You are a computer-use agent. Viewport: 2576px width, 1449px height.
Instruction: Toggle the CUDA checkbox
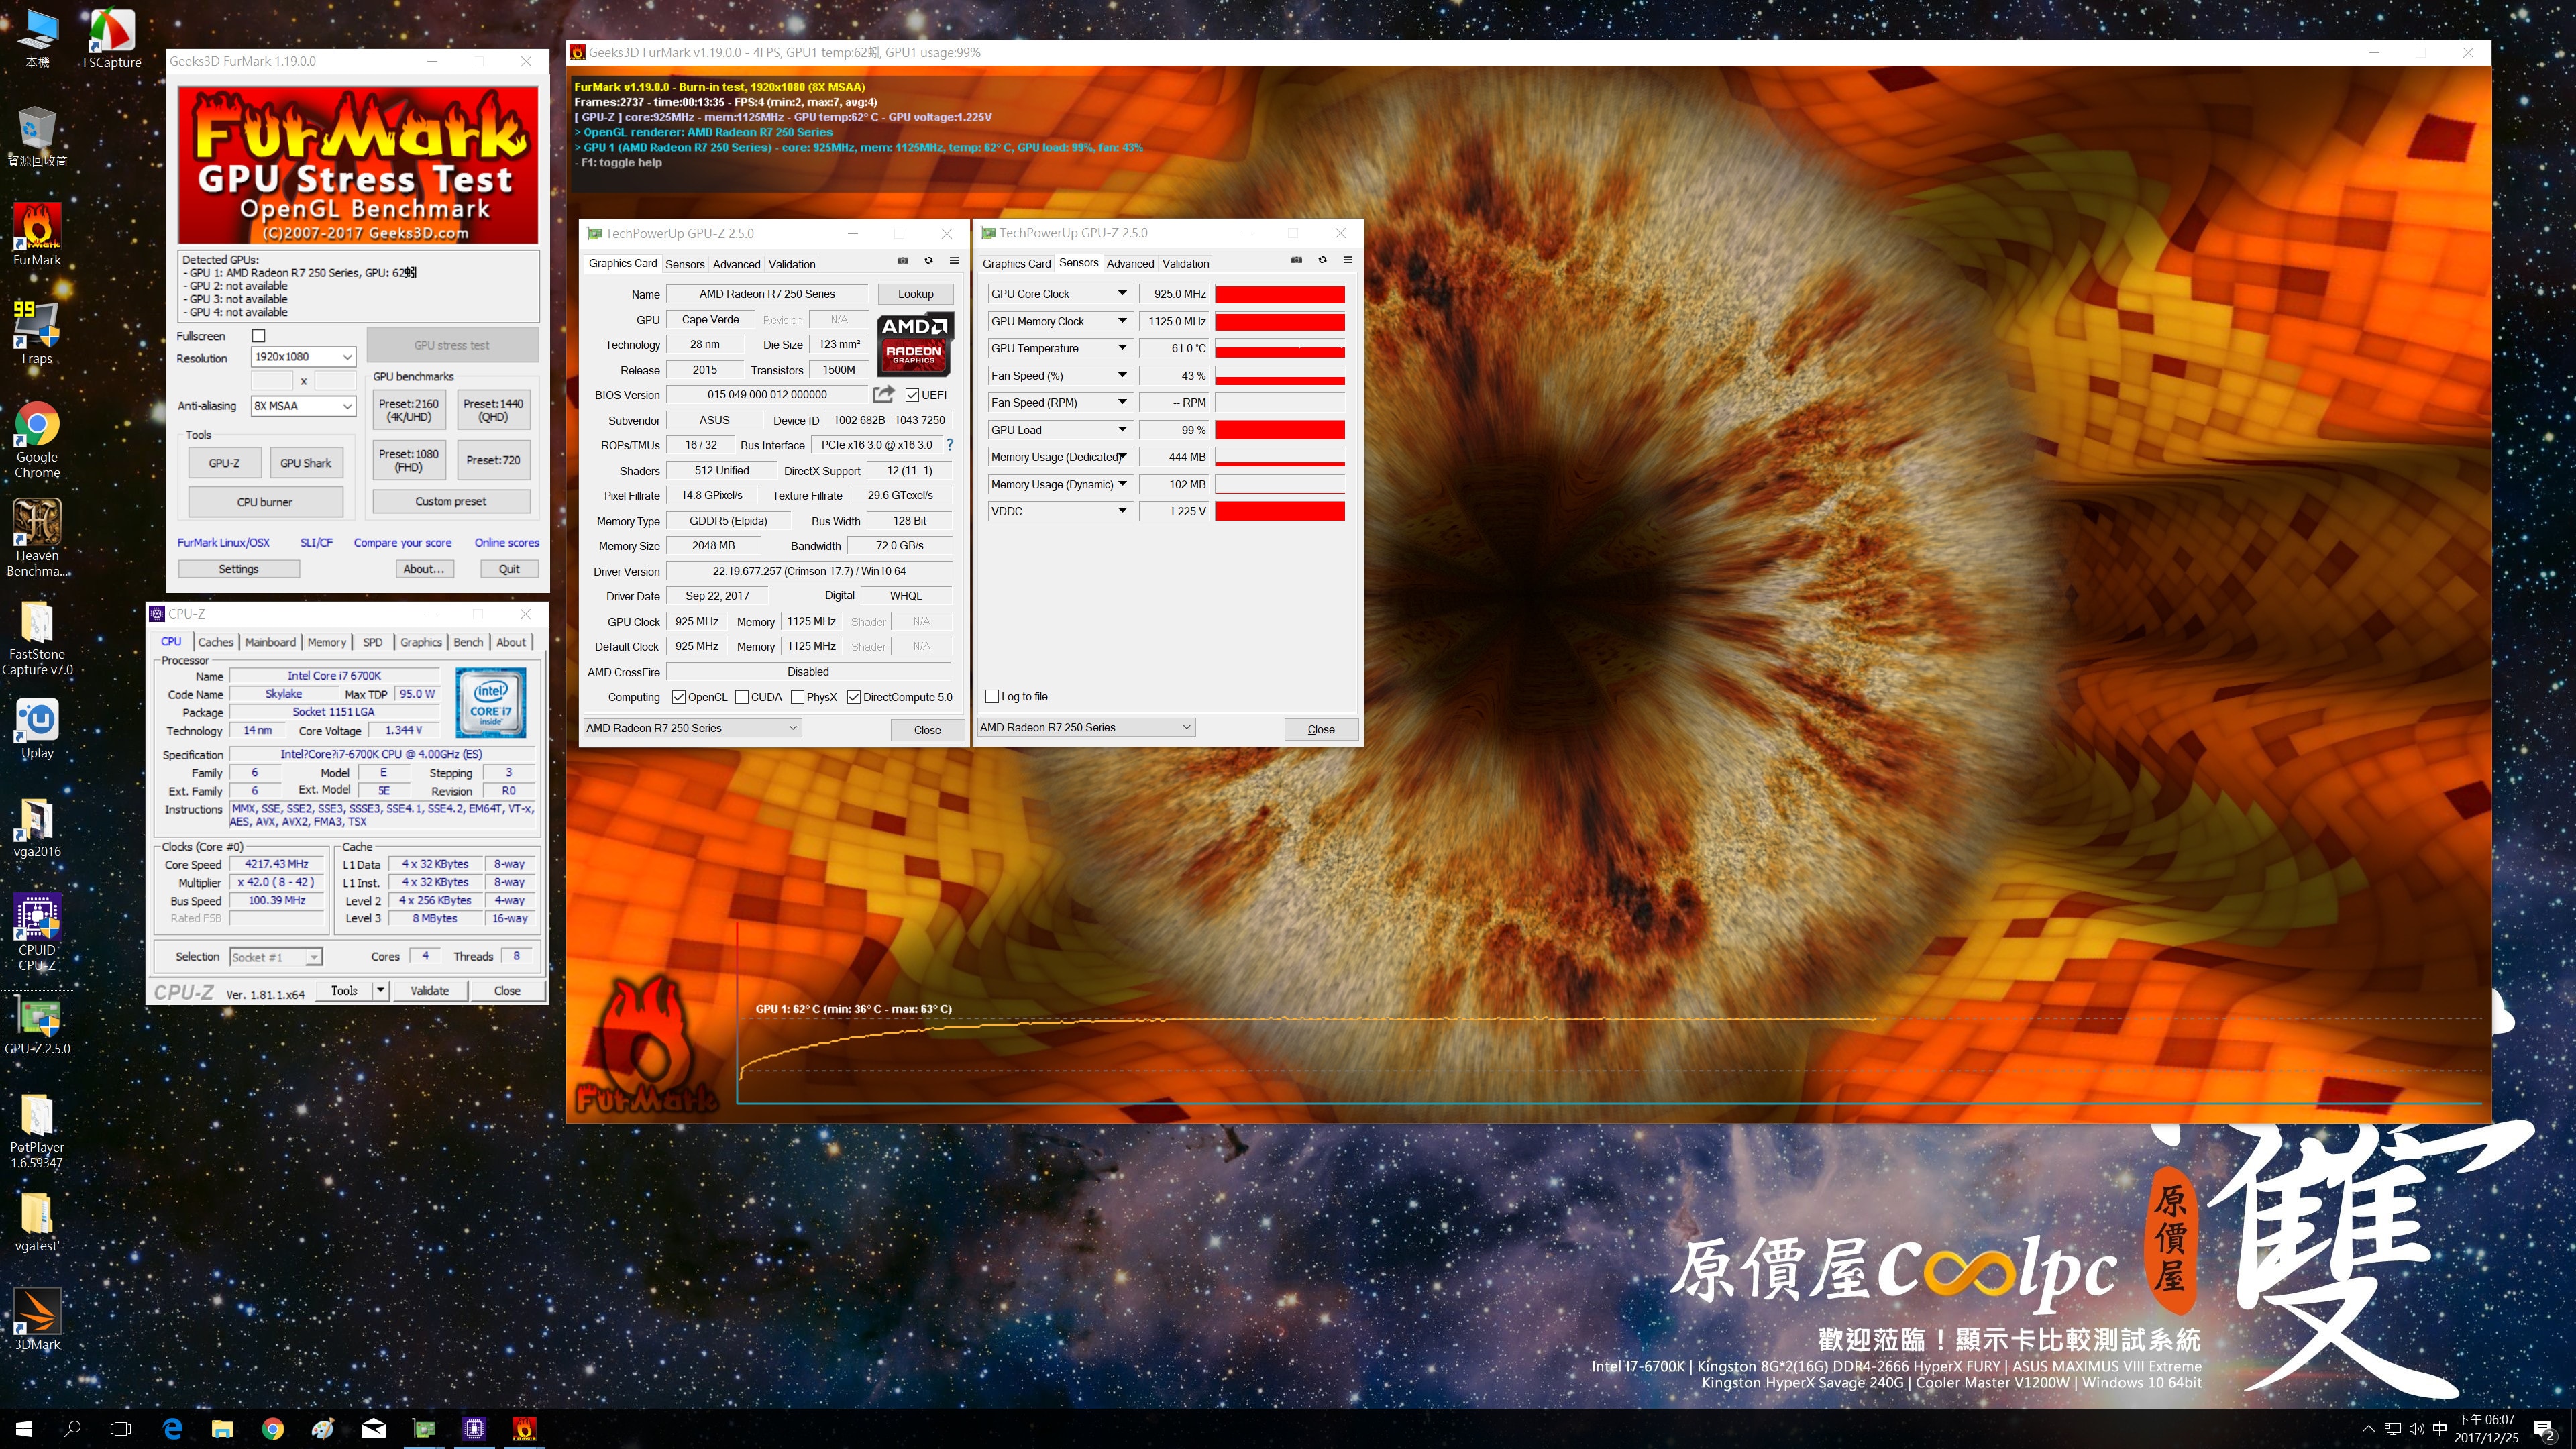coord(742,697)
